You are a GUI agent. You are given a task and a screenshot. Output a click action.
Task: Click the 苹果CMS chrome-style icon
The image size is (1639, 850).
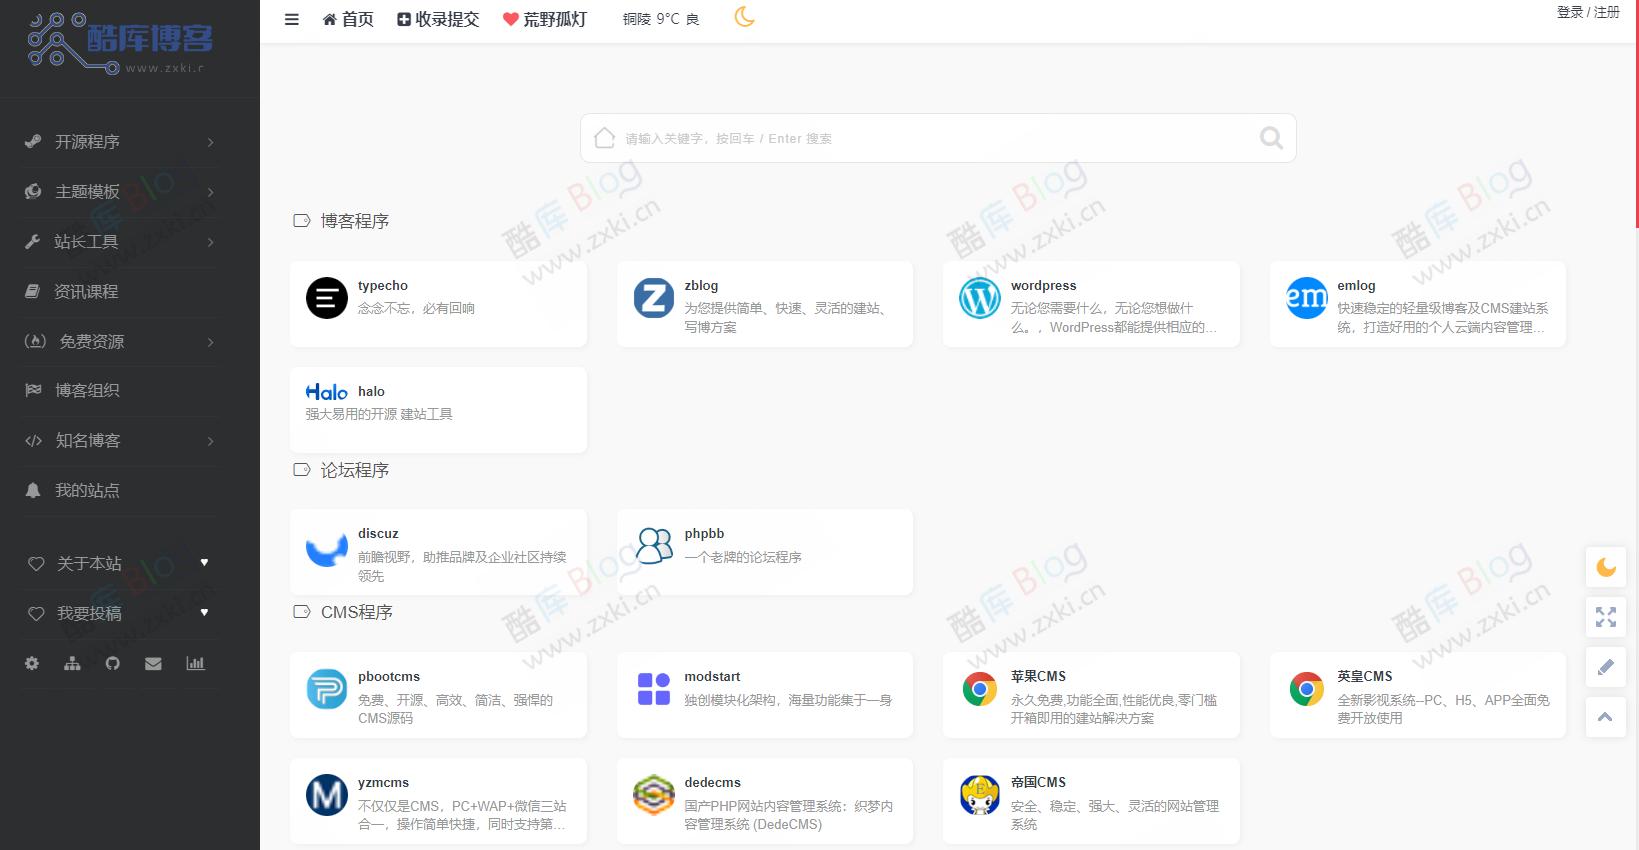(x=980, y=689)
